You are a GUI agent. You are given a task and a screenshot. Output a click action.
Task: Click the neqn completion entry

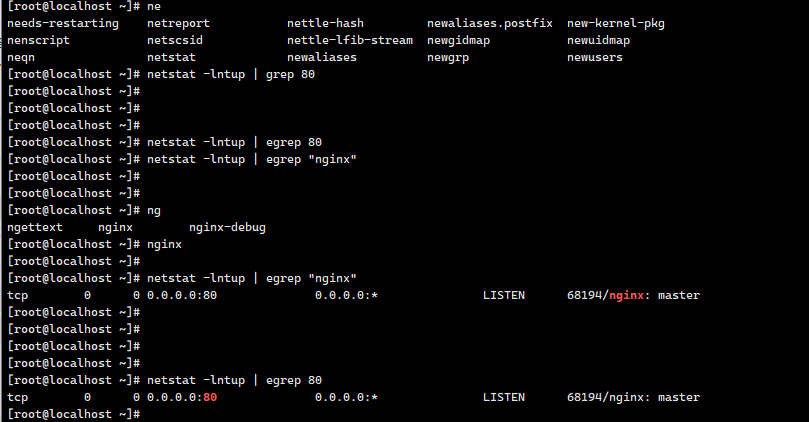[22, 57]
